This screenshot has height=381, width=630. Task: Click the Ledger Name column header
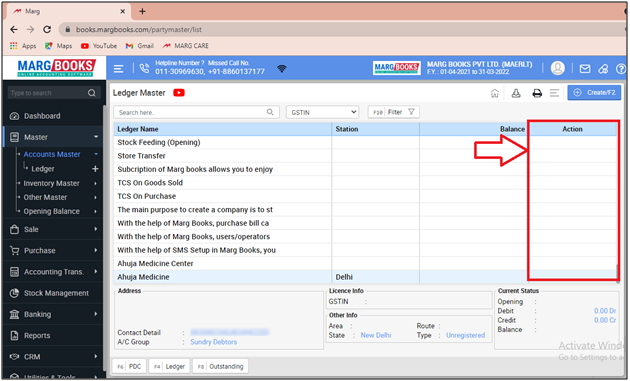pos(223,129)
